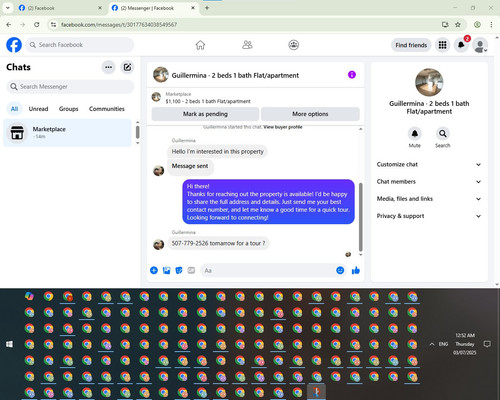Open the nine-dot menu grid icon
This screenshot has height=400, width=500.
click(442, 45)
